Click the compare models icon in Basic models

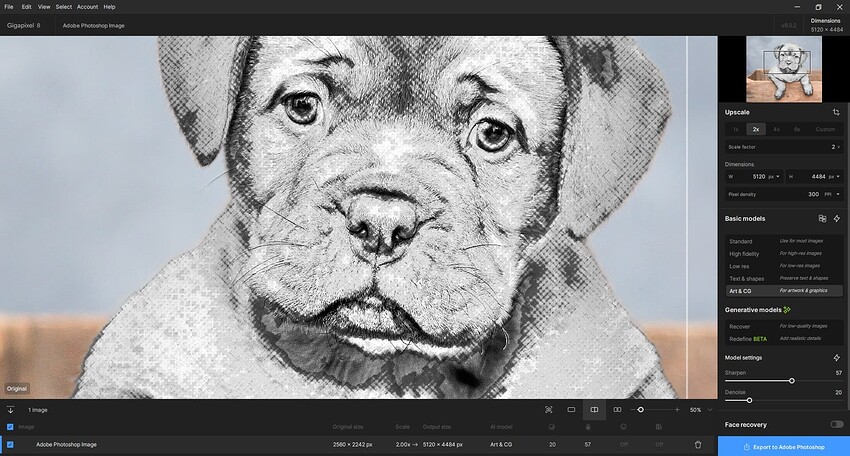tap(822, 218)
